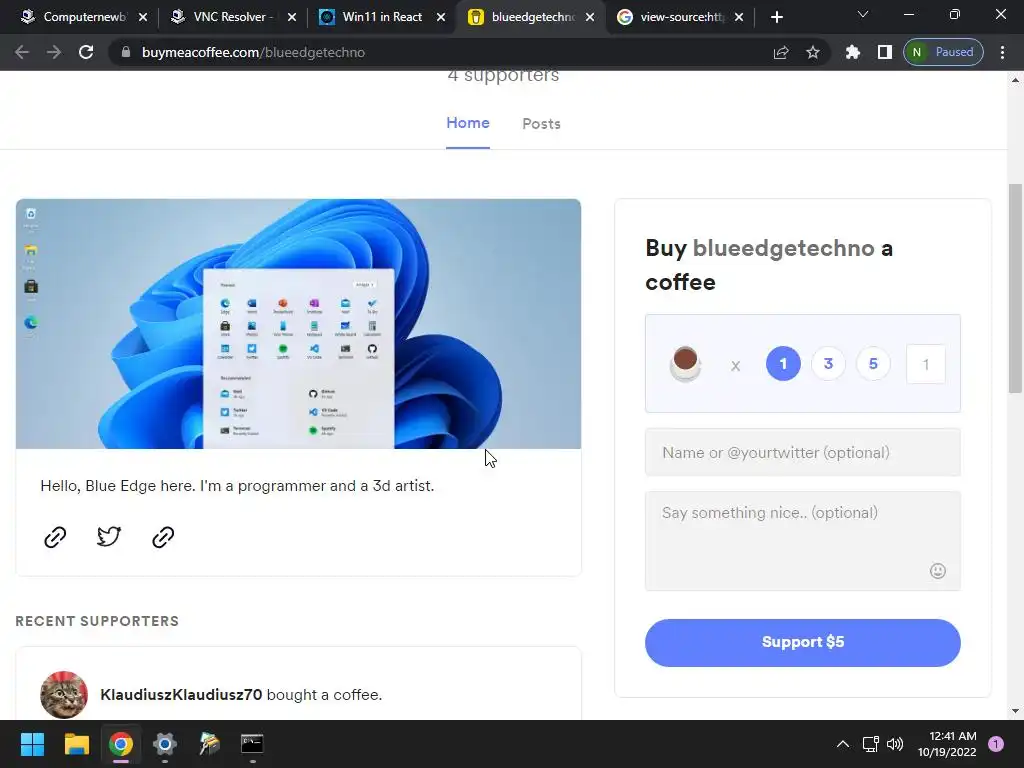Close the Computernewb tab

143,17
